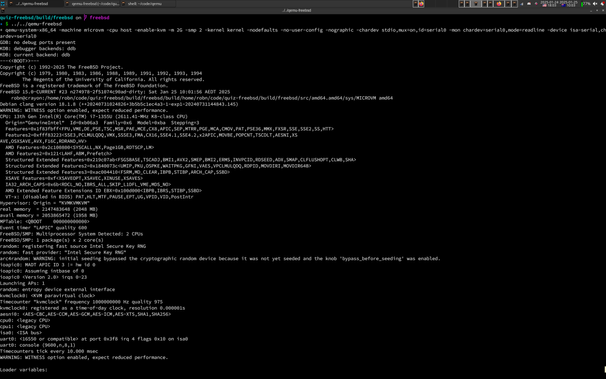Open the blue applications menu icon
The width and height of the screenshot is (606, 379).
pos(2,3)
